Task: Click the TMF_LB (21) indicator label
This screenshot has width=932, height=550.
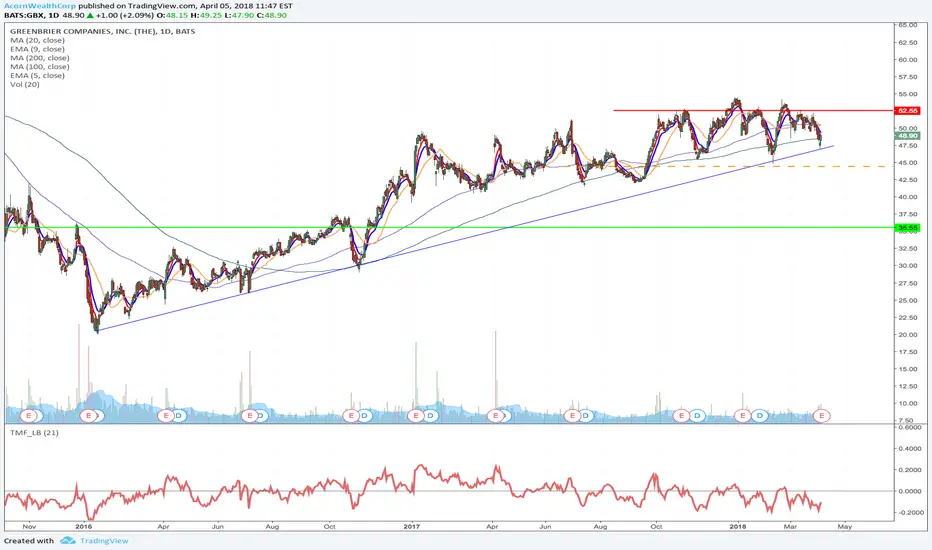Action: [x=34, y=432]
